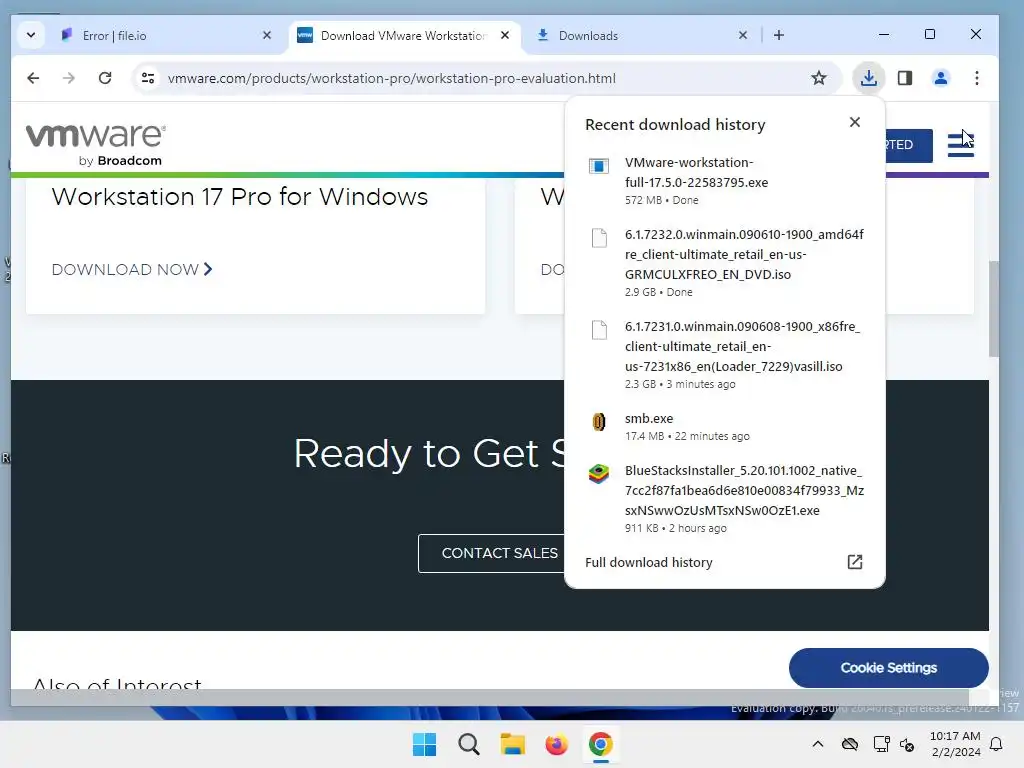Click the BlueStacks installer icon
Screen dimensions: 1024x768
(x=599, y=473)
